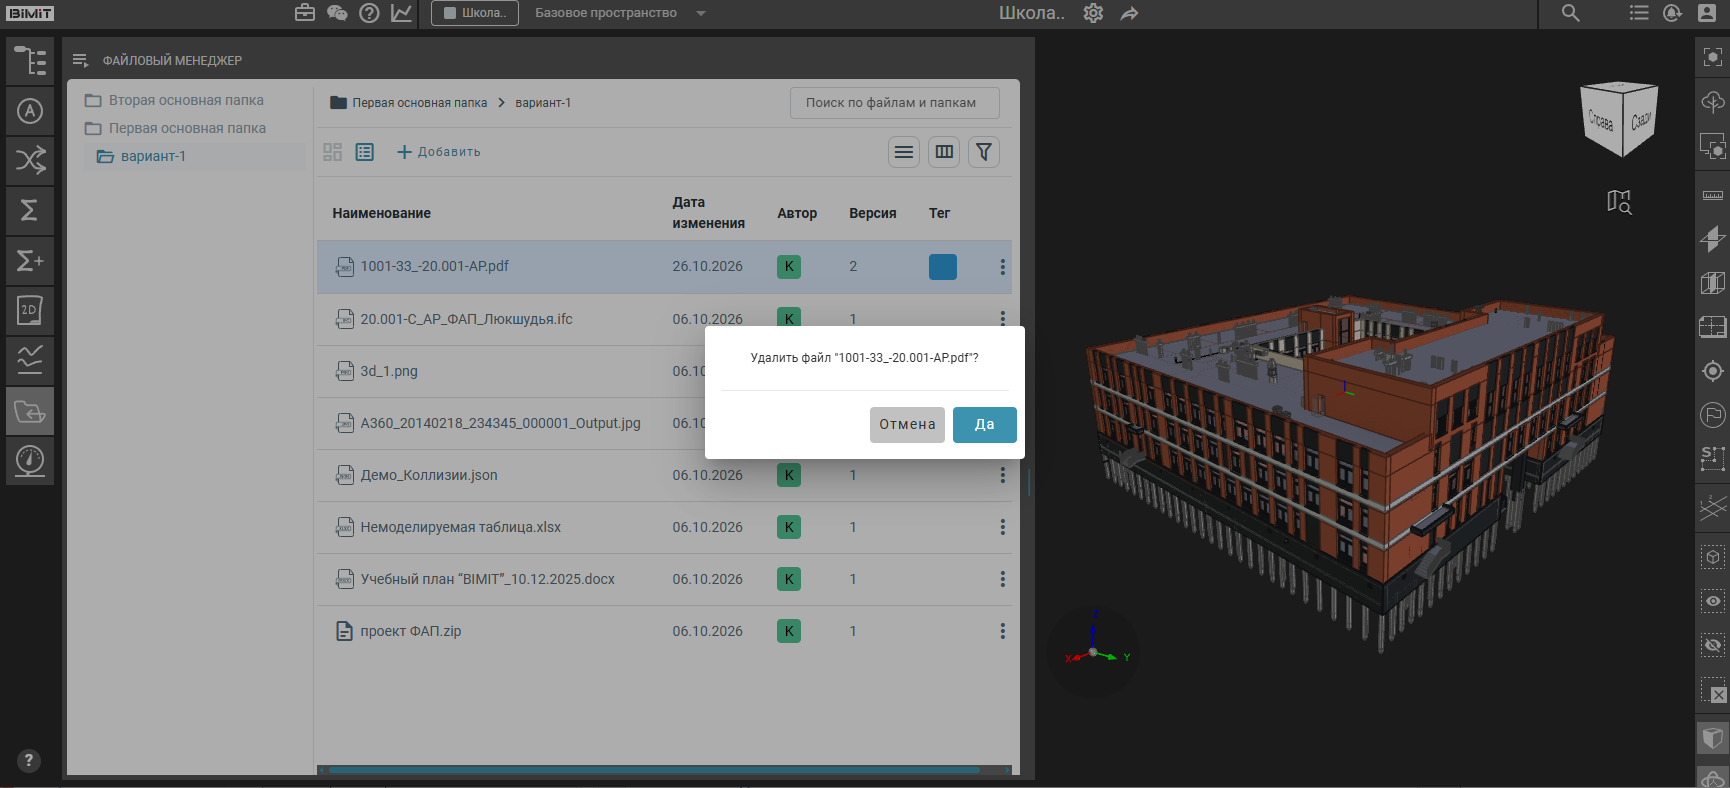
Task: Open the columns layout settings icon
Action: 944,152
